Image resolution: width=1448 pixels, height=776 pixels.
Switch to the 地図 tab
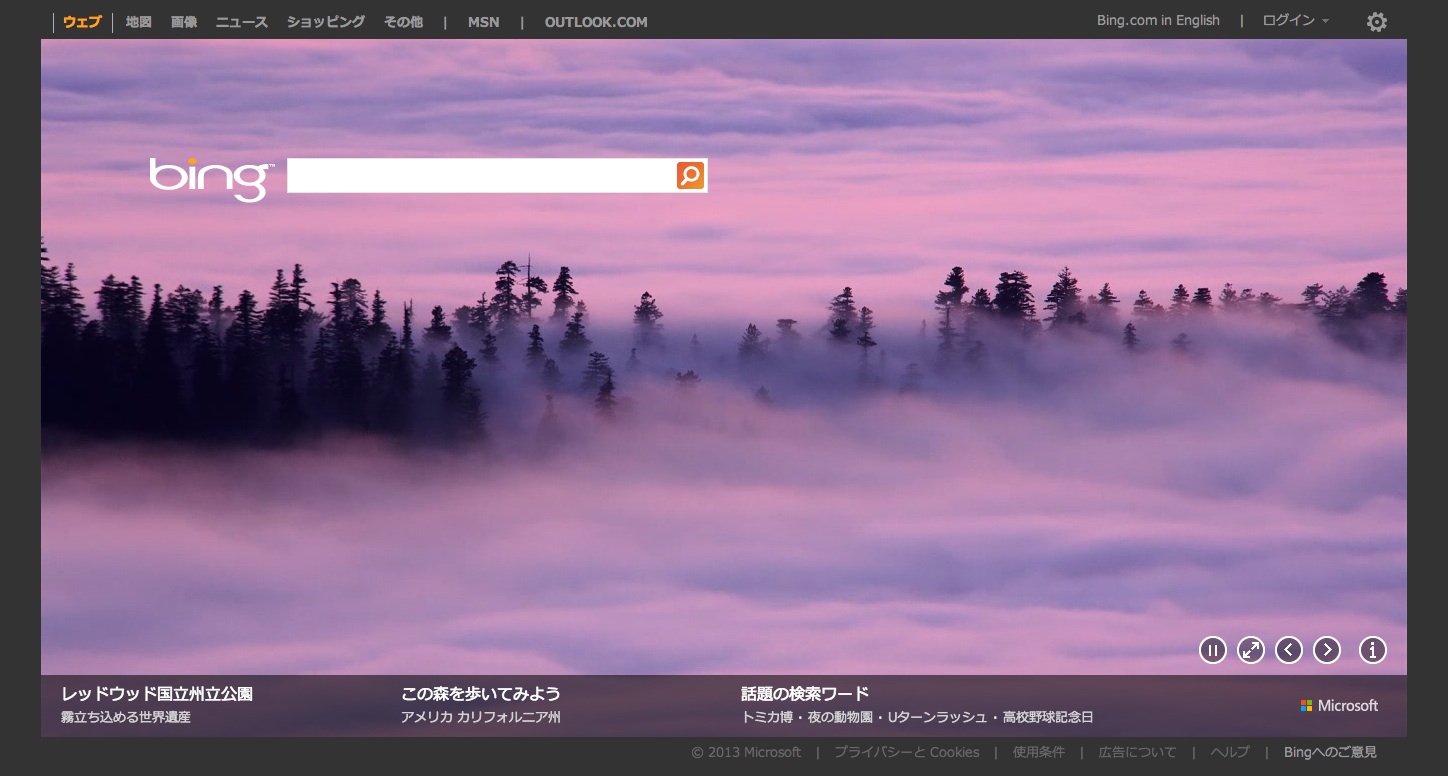[x=139, y=22]
